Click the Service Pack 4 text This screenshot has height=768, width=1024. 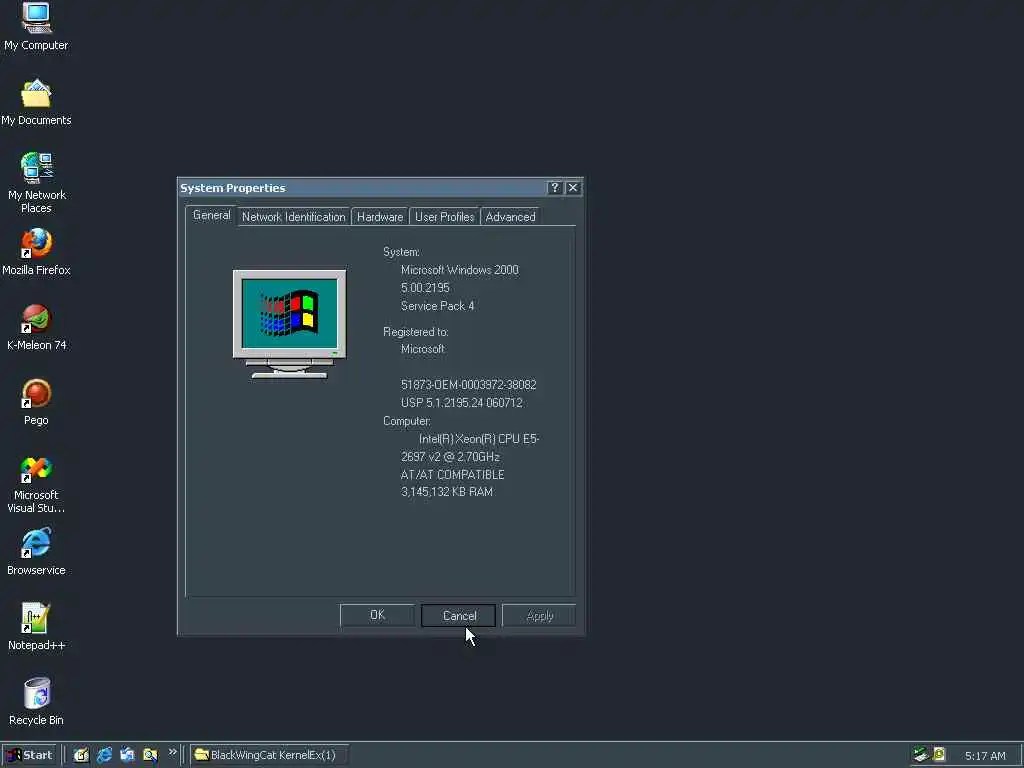438,306
